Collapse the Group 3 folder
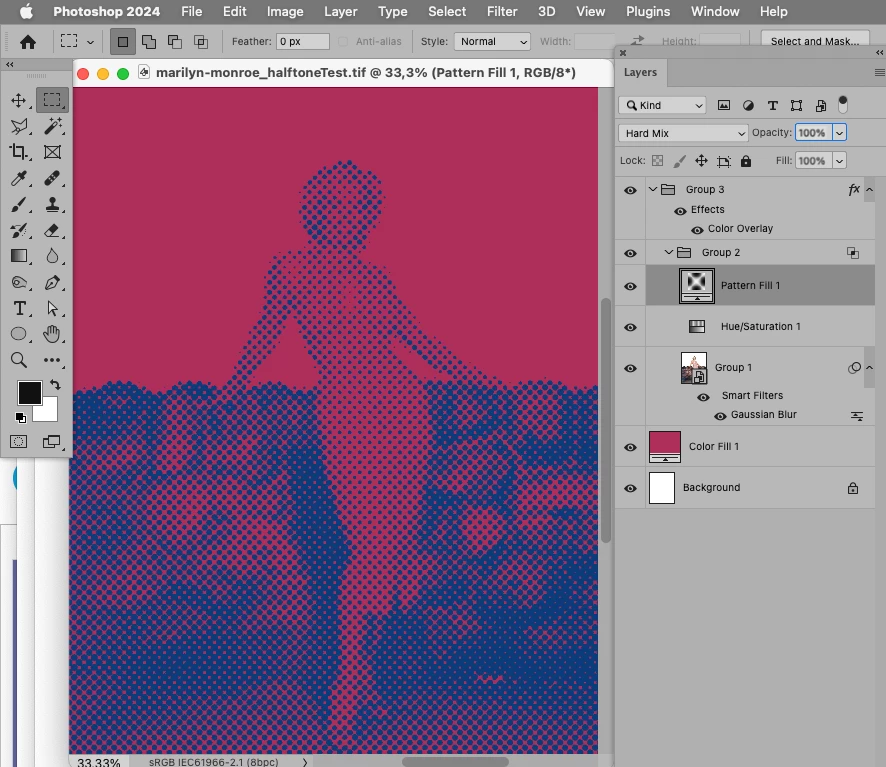The image size is (886, 767). (653, 189)
